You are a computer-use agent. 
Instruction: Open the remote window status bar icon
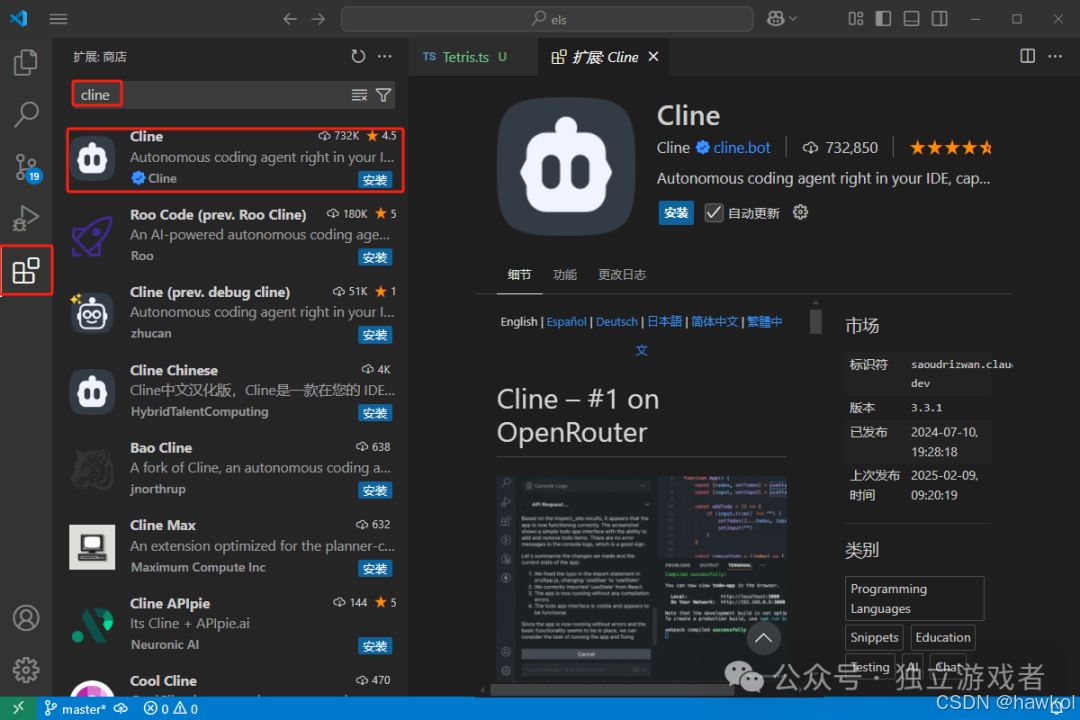click(18, 708)
